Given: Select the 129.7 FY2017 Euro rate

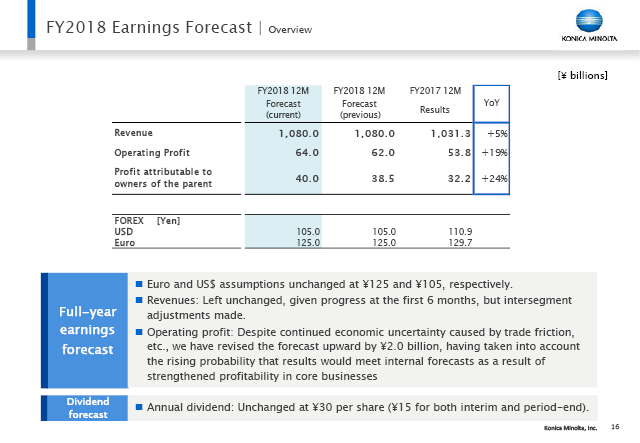Looking at the screenshot, I should [460, 243].
